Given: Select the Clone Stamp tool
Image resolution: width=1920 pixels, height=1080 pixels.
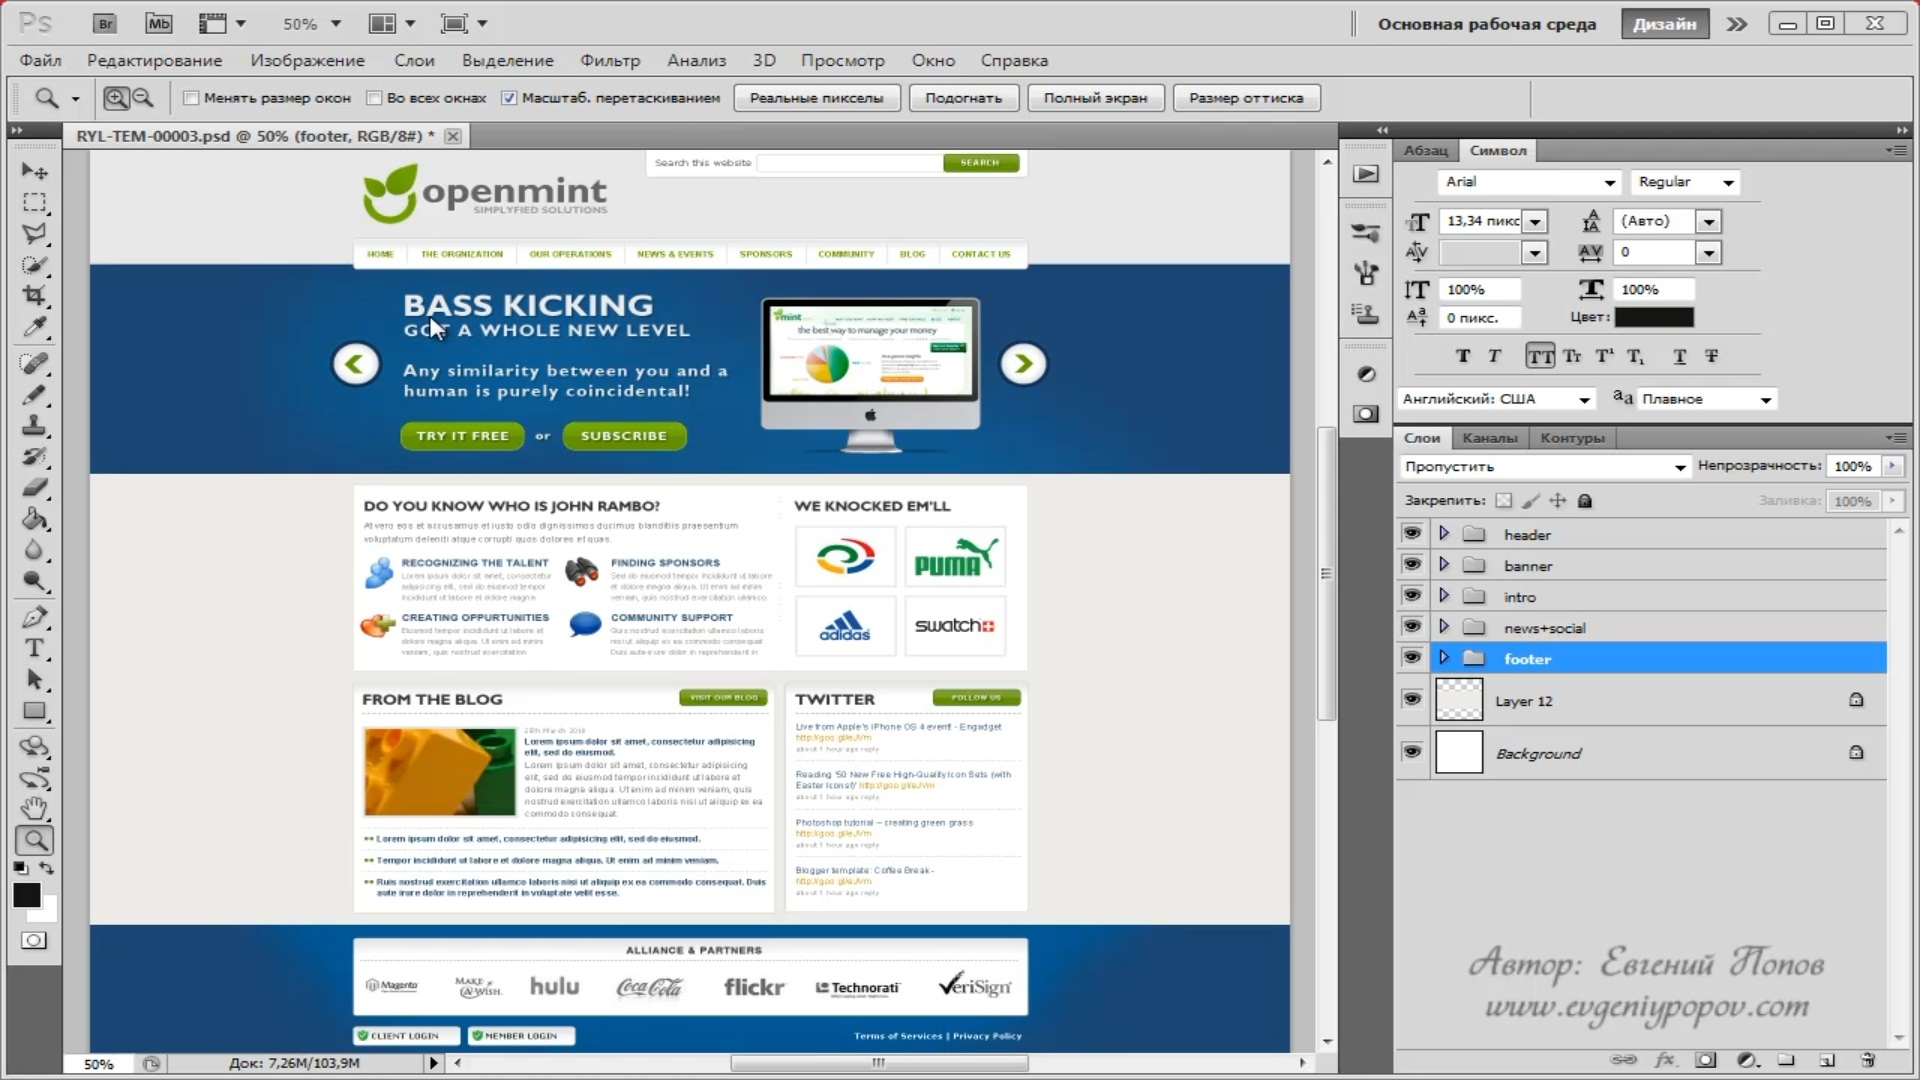Looking at the screenshot, I should (34, 425).
